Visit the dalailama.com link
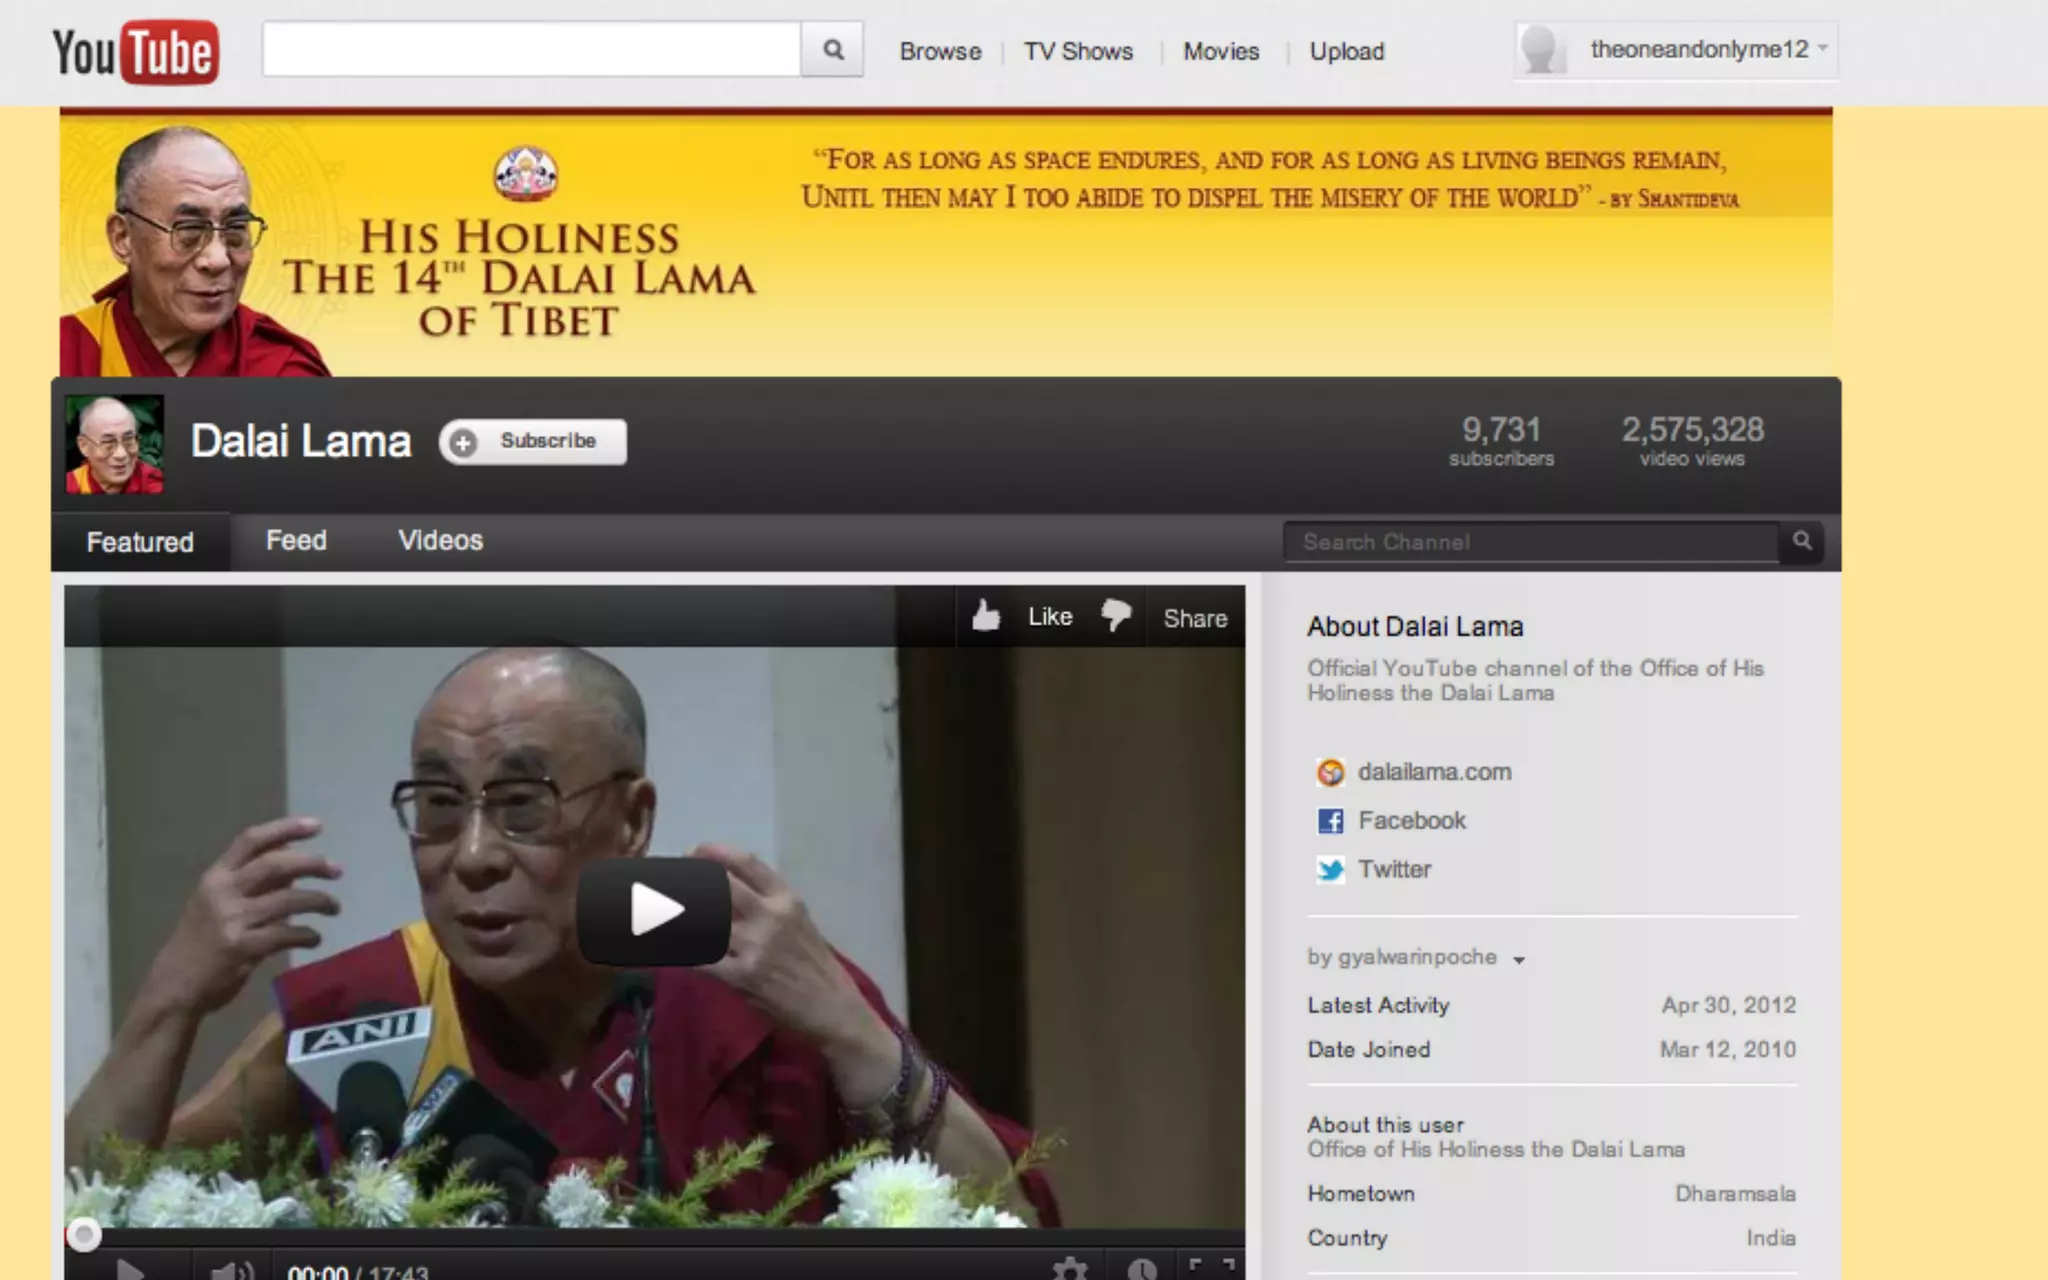The image size is (2048, 1280). click(1434, 772)
